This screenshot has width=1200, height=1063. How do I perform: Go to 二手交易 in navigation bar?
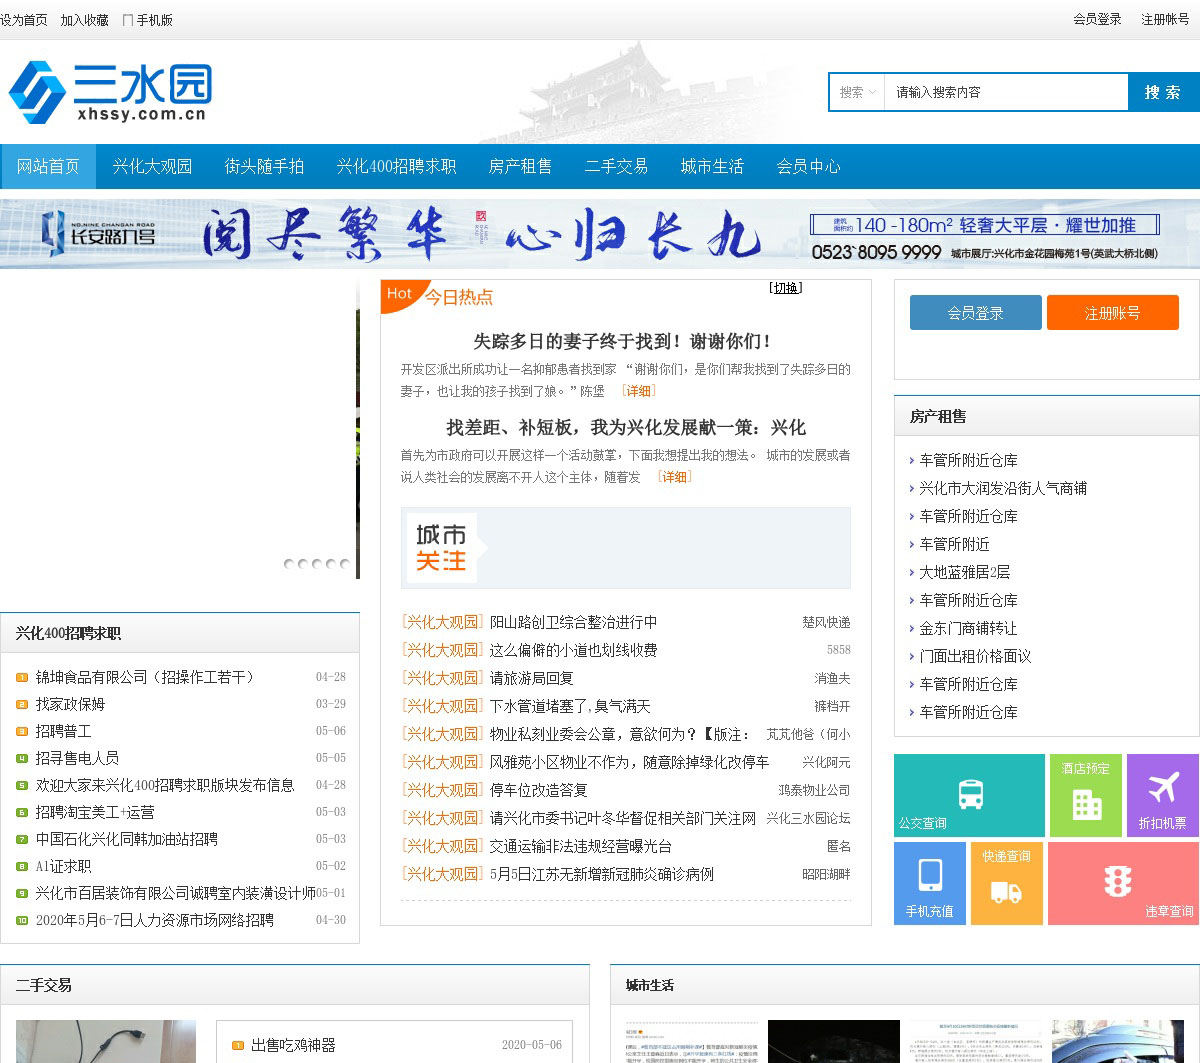(616, 166)
